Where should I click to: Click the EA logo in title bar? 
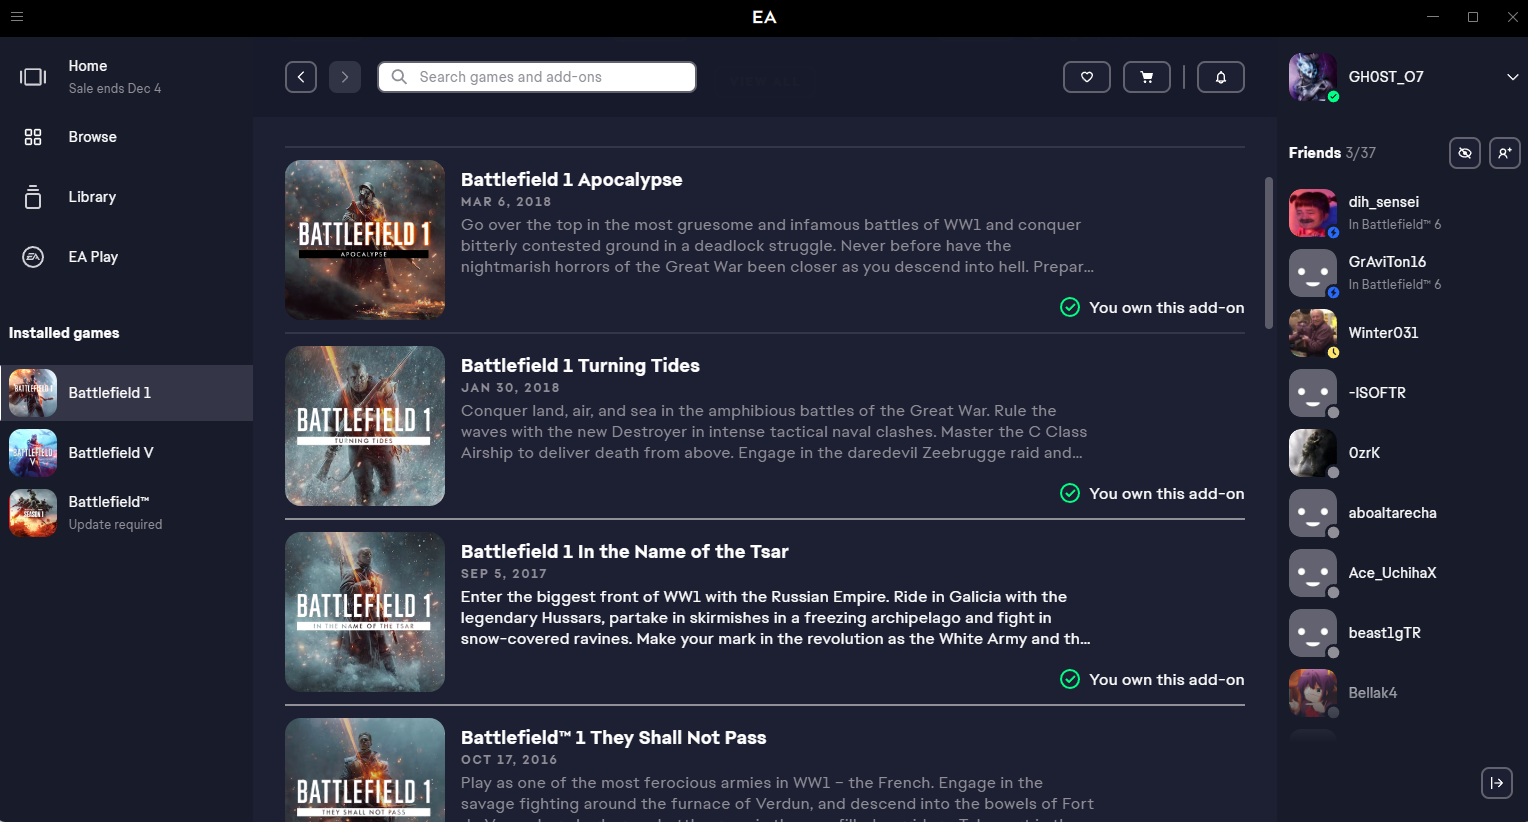coord(764,17)
